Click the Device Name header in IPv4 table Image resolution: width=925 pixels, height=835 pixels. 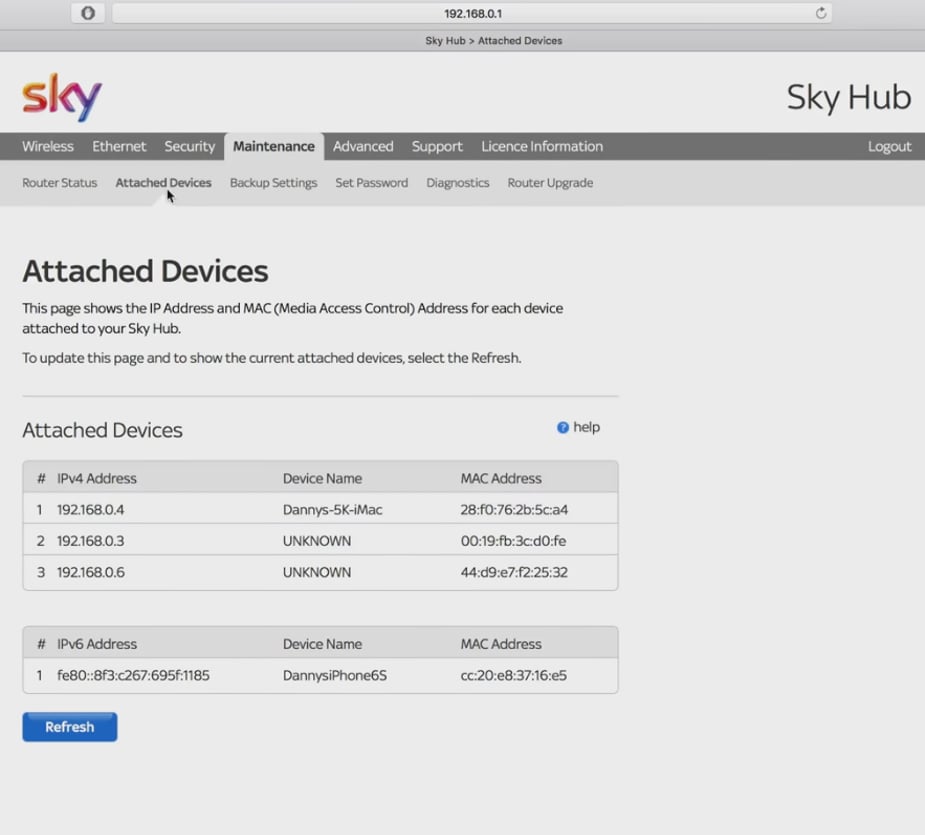[x=322, y=479]
